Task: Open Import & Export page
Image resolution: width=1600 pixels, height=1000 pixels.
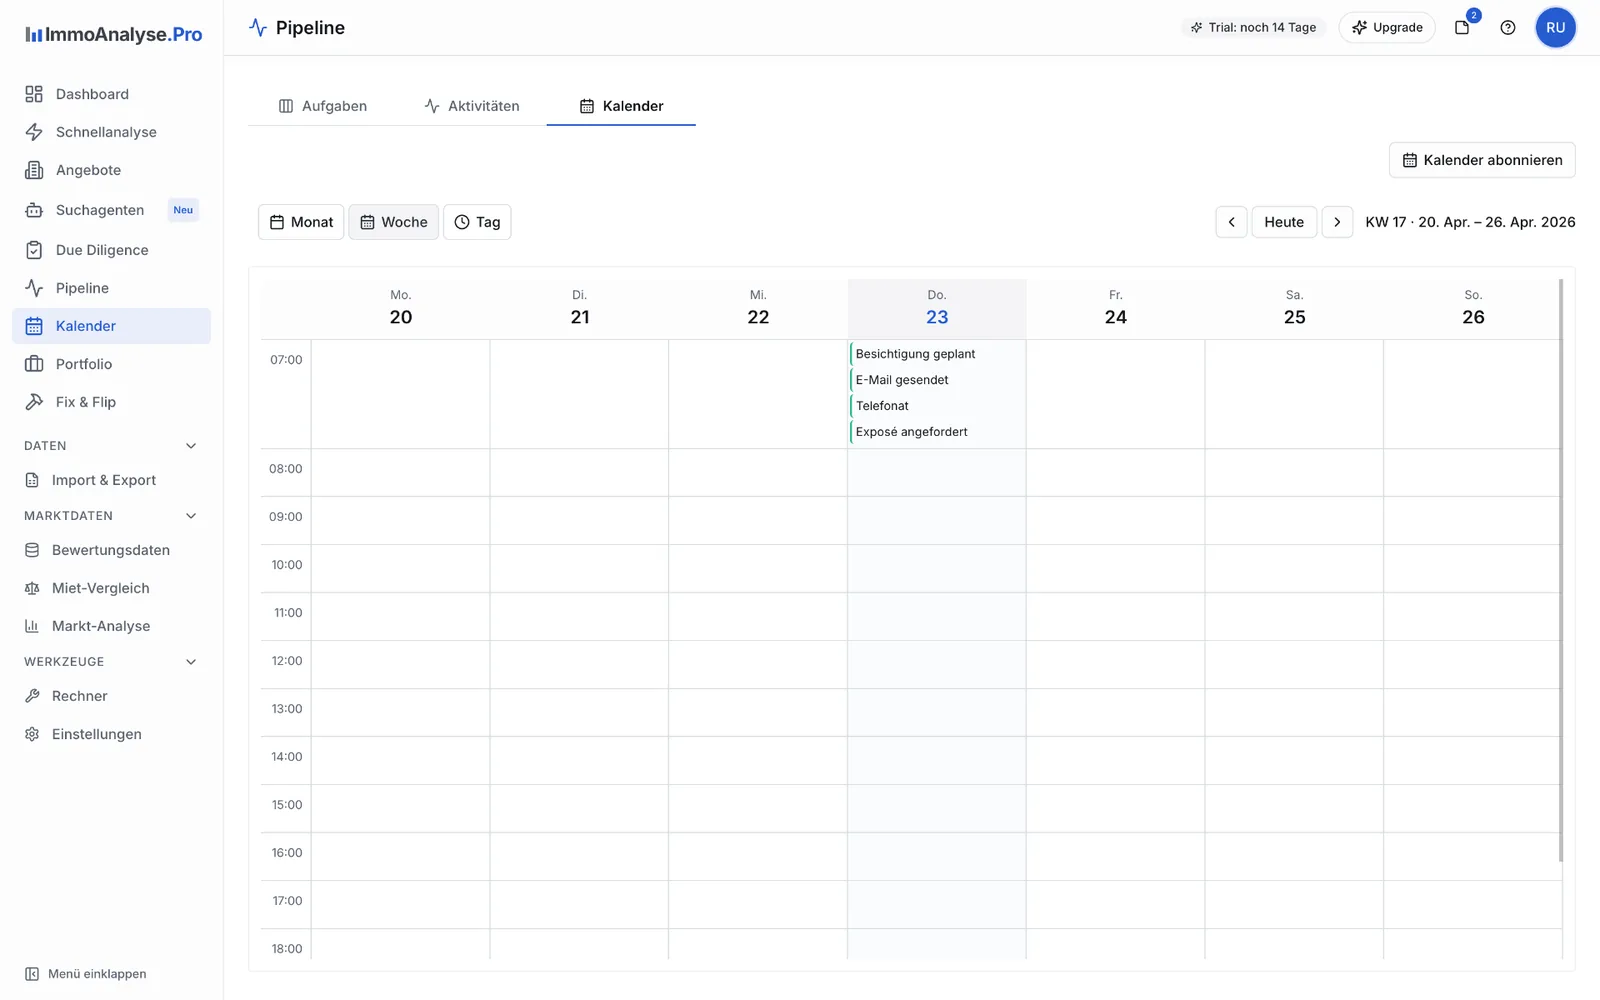Action: point(111,480)
